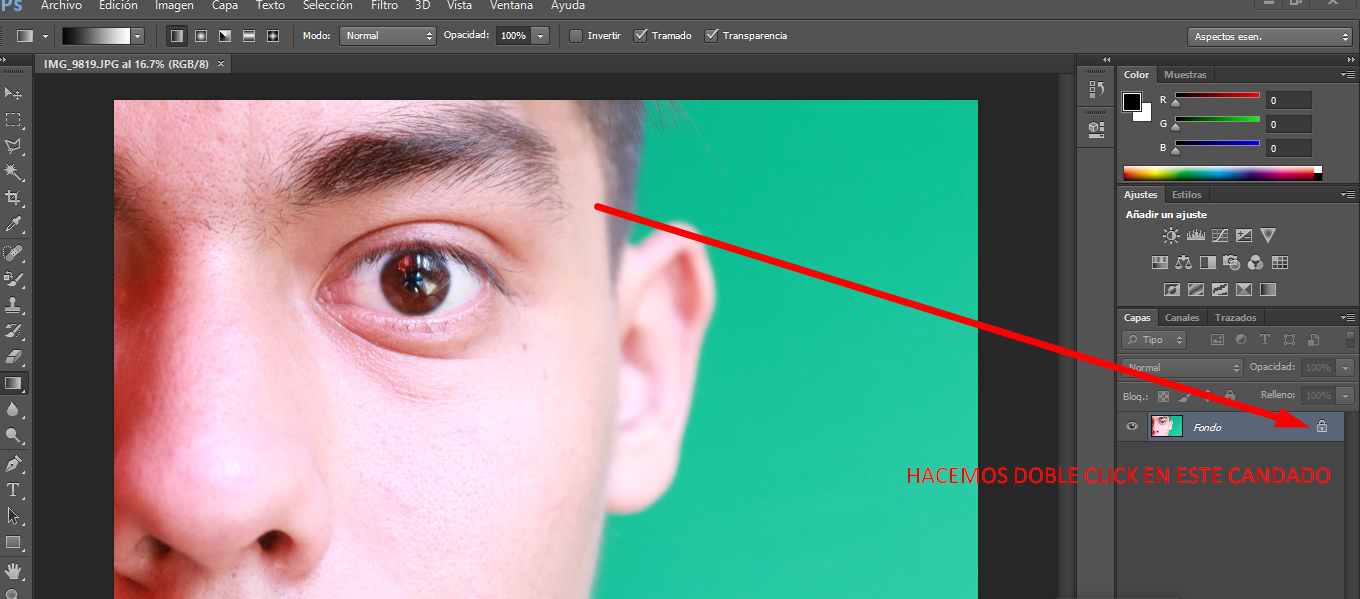Add Curves adjustment
Screen dimensions: 1360x599
pyautogui.click(x=1219, y=236)
